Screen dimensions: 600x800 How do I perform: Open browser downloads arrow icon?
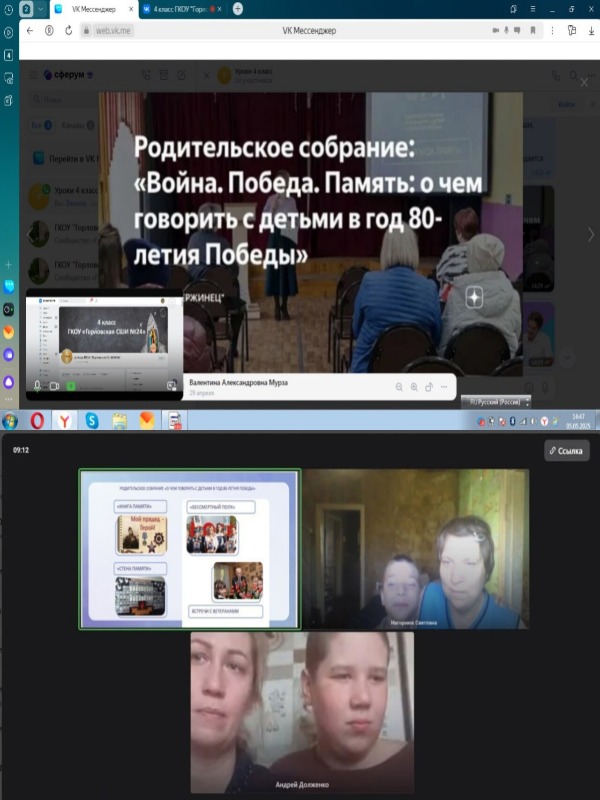591,31
